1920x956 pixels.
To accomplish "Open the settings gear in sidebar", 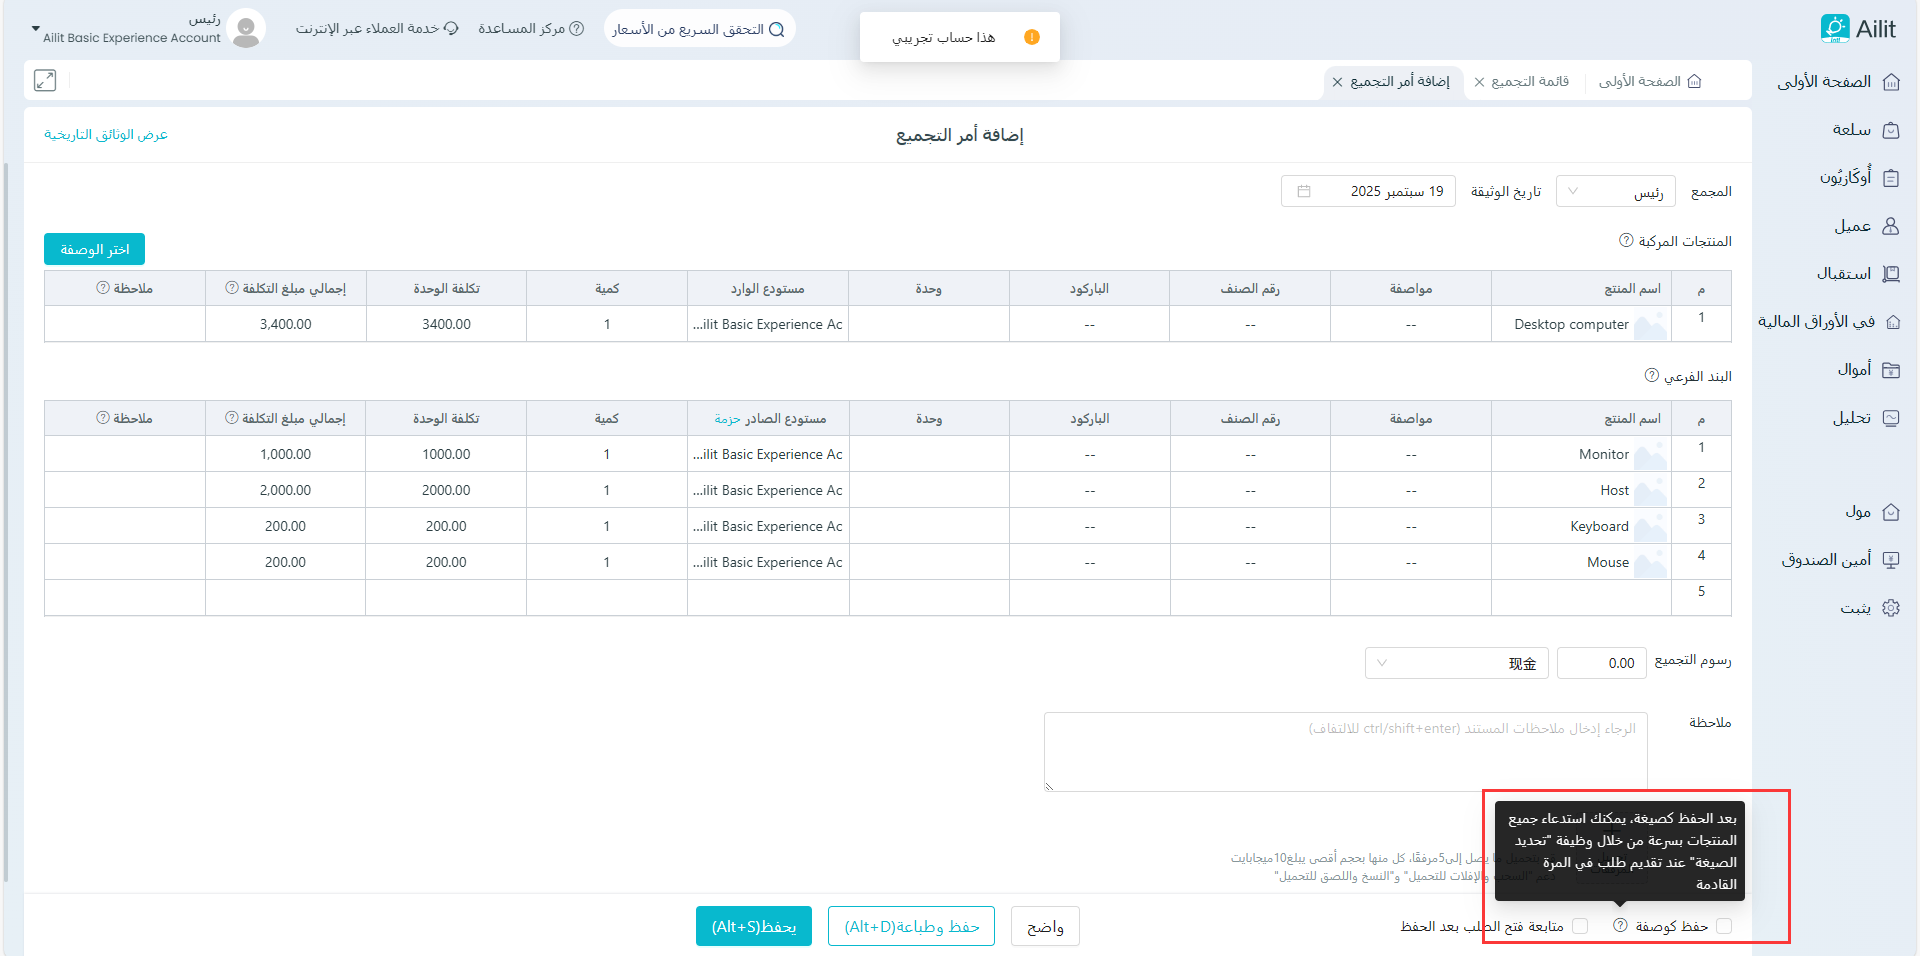I will pos(1891,608).
